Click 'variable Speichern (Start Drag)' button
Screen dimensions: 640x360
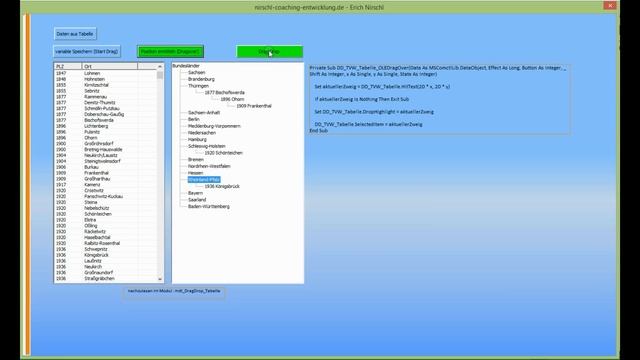click(87, 51)
